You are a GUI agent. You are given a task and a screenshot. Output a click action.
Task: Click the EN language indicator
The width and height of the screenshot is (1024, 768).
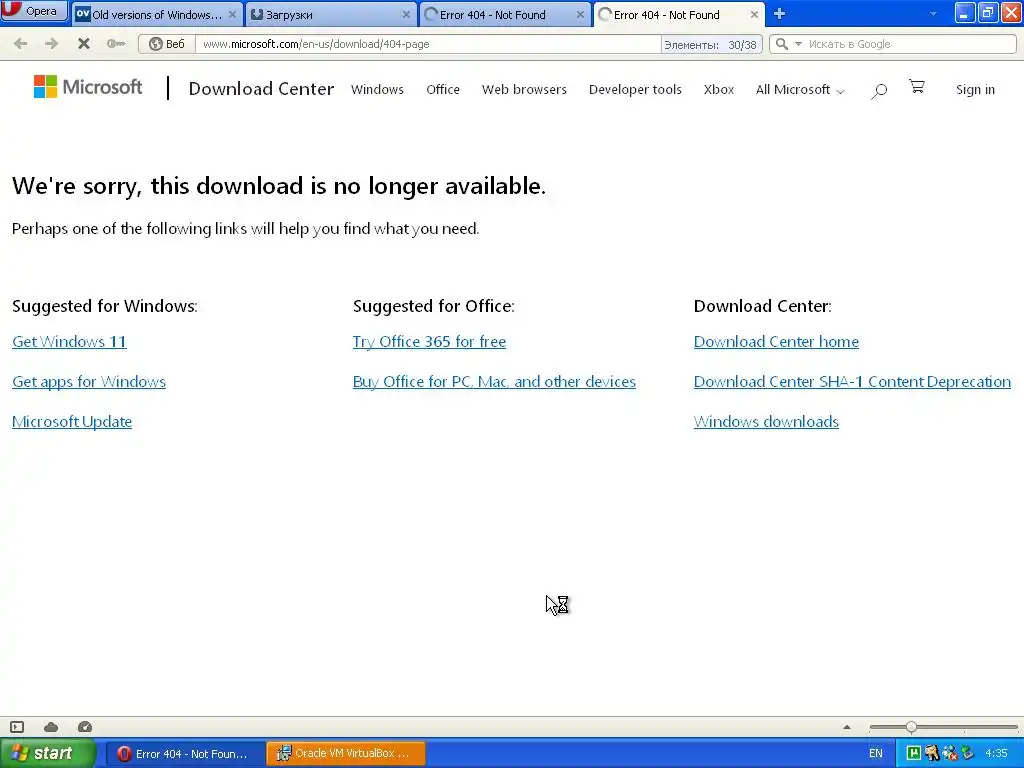pyautogui.click(x=876, y=754)
